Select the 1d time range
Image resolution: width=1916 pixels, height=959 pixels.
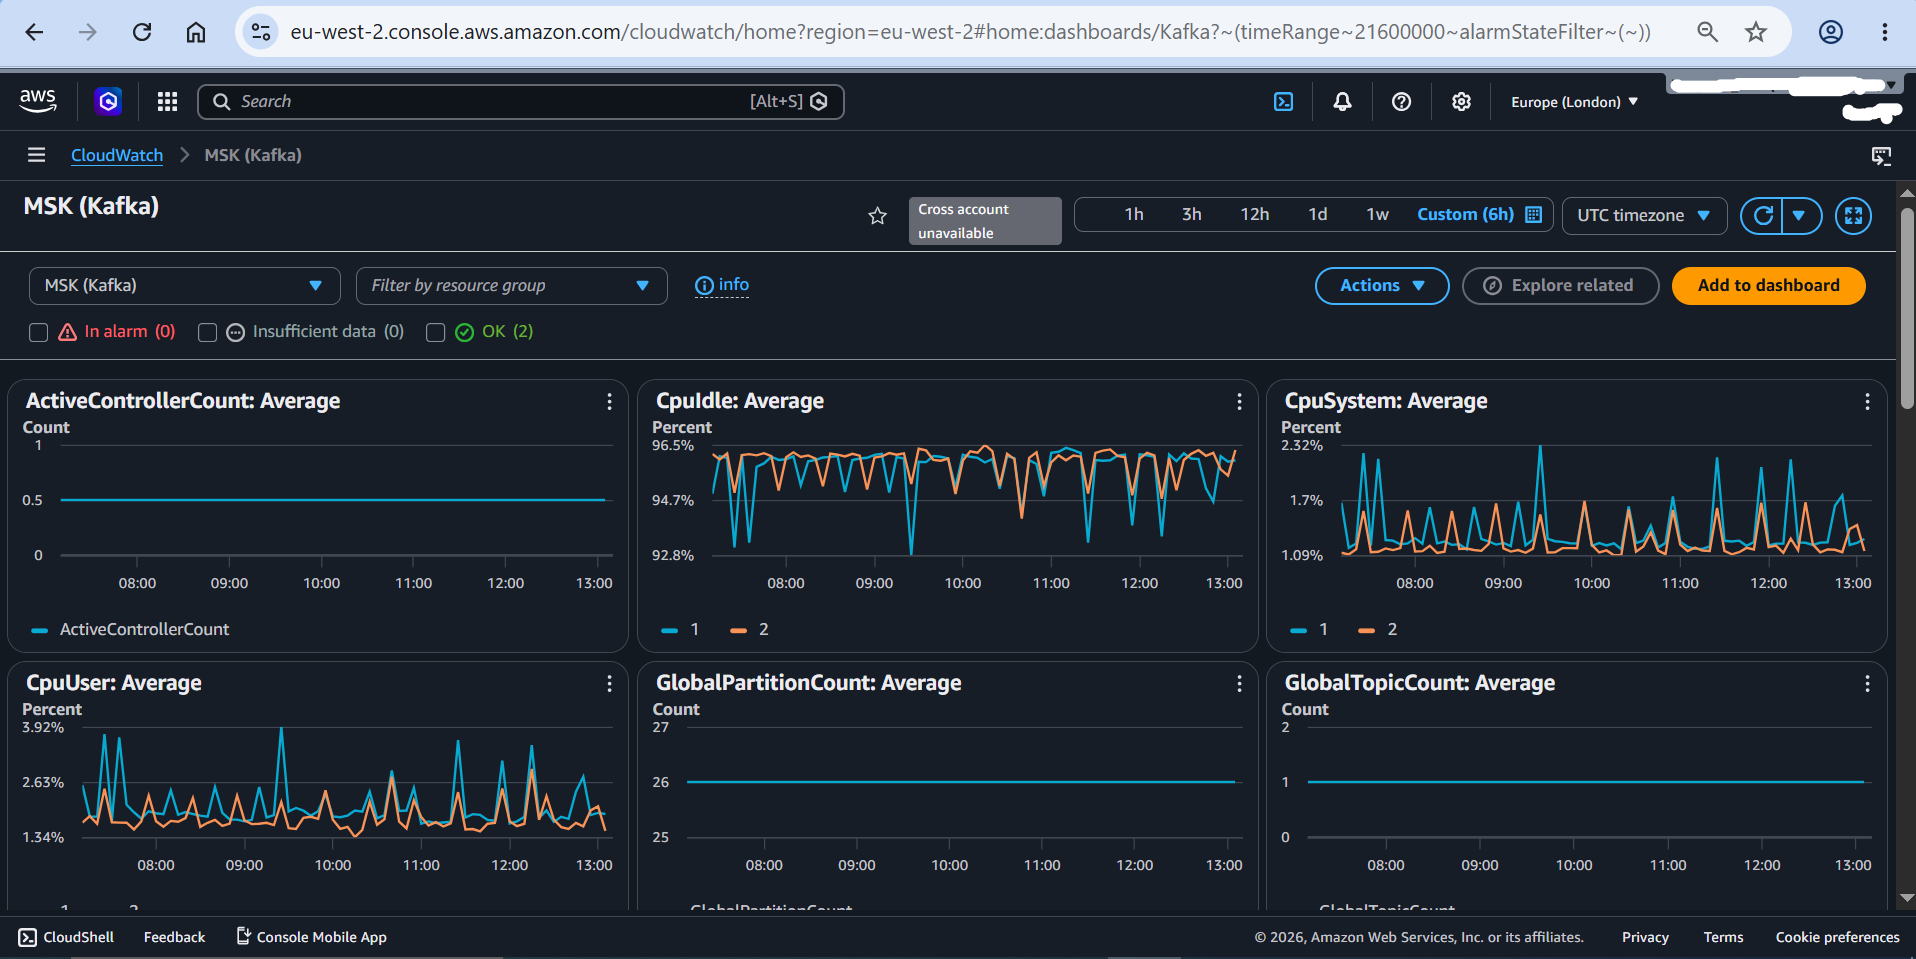point(1318,214)
